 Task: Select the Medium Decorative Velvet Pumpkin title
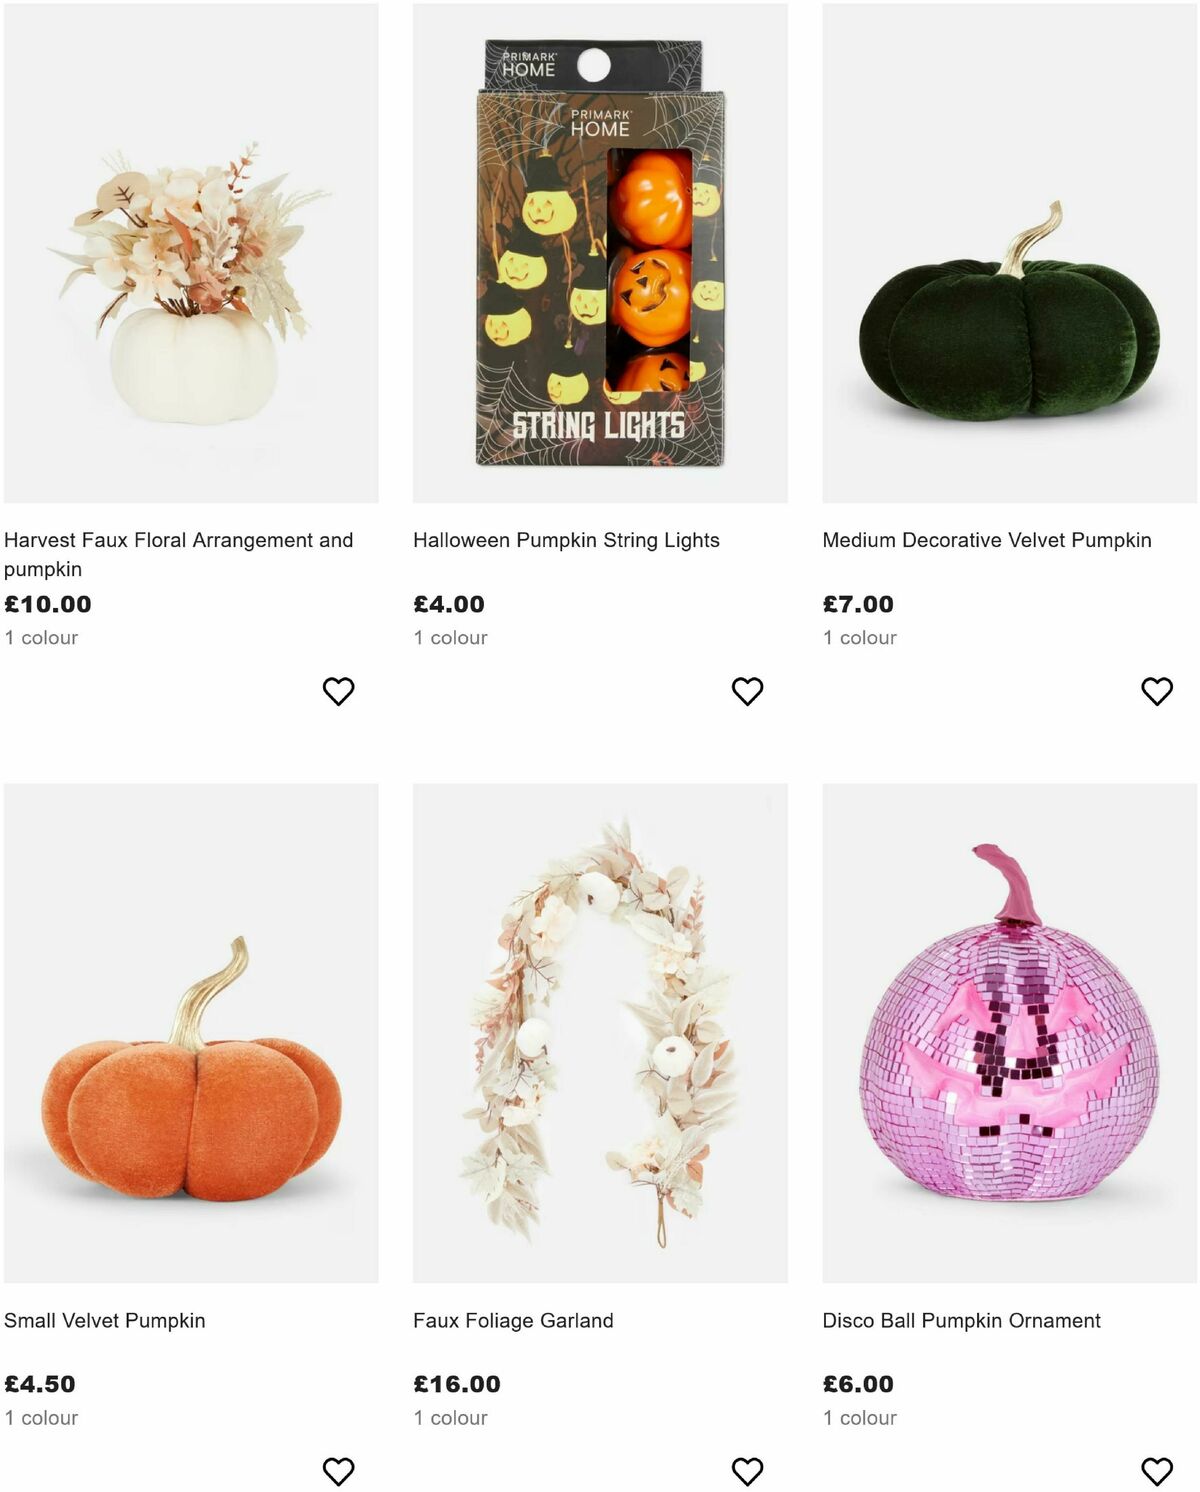tap(986, 538)
